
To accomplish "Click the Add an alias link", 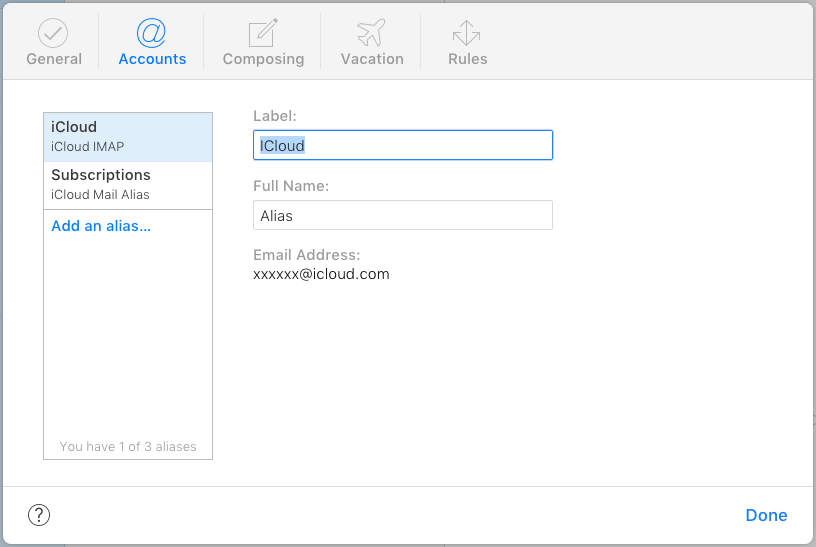I will 101,226.
